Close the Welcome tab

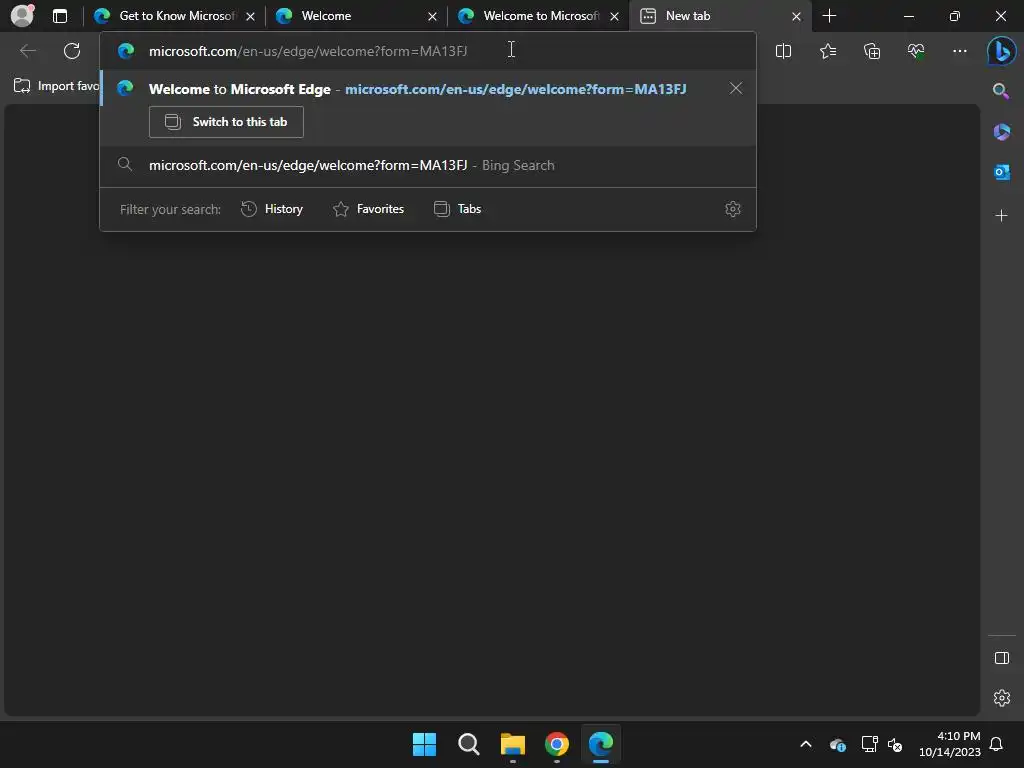click(x=432, y=16)
